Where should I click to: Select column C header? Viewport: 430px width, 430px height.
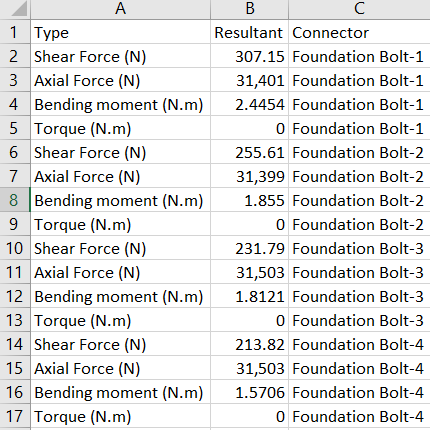click(359, 9)
